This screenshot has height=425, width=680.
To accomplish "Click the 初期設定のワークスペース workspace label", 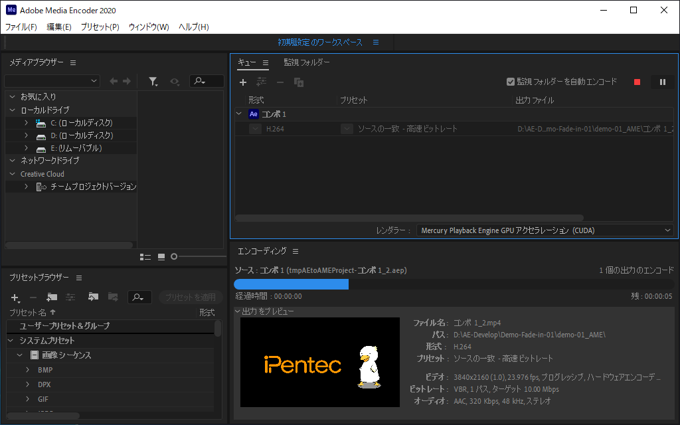I will point(320,42).
